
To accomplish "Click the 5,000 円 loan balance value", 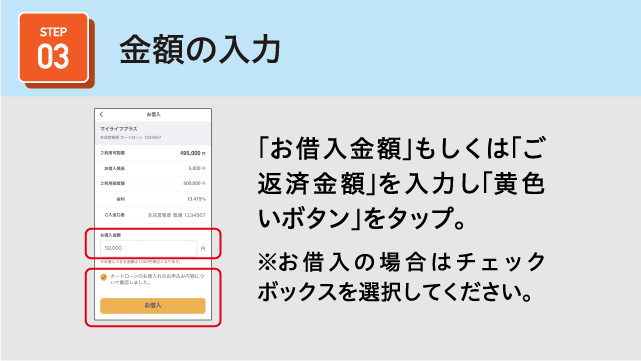I will tap(197, 168).
